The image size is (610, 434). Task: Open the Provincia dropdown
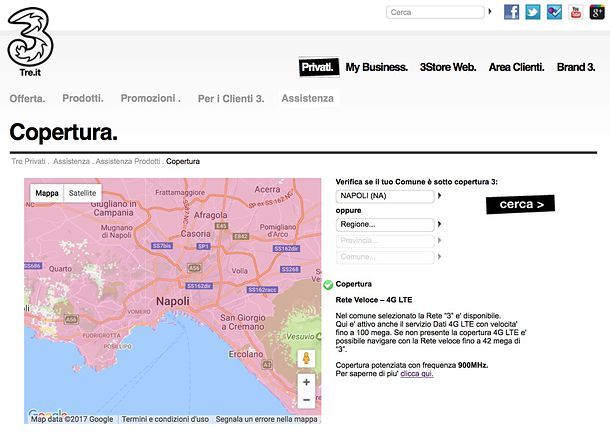coord(385,241)
